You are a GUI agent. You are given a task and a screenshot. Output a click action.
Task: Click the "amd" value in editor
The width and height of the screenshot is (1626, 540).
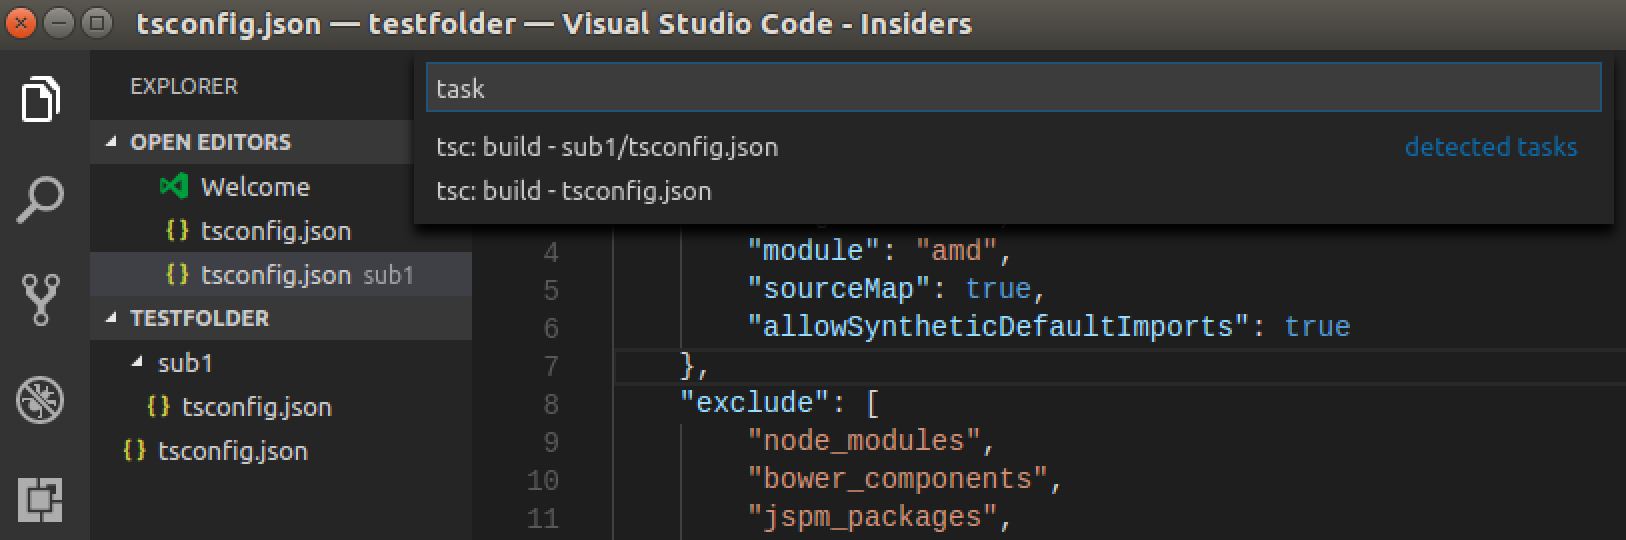957,250
